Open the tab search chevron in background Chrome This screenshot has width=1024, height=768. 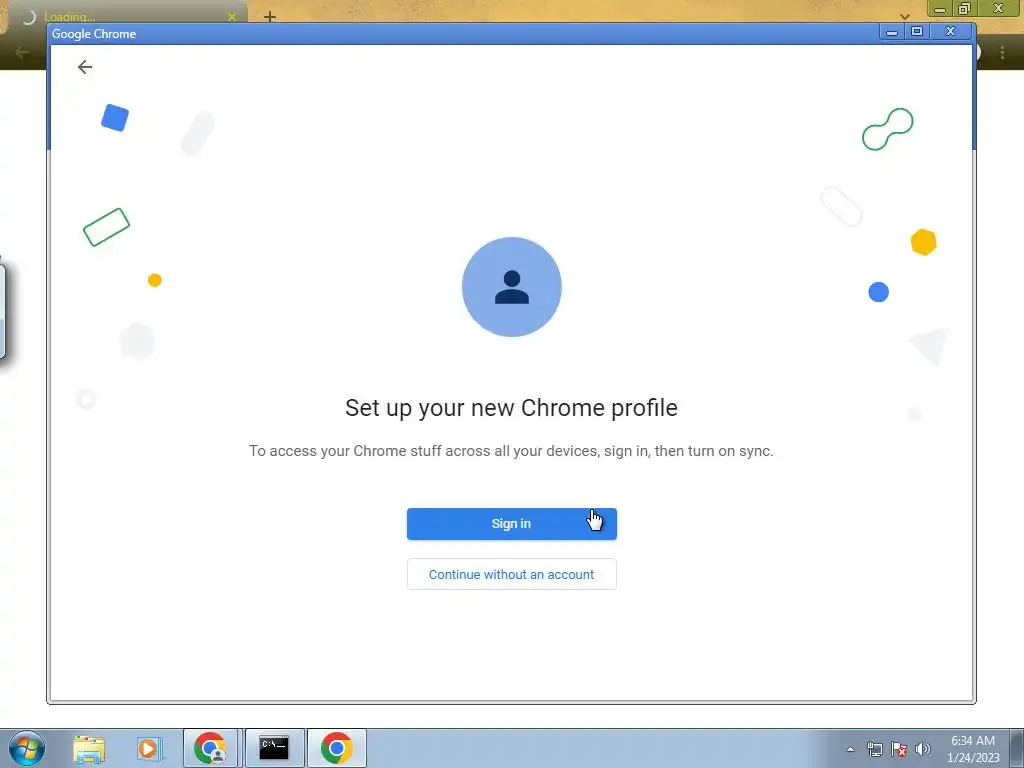[x=904, y=16]
